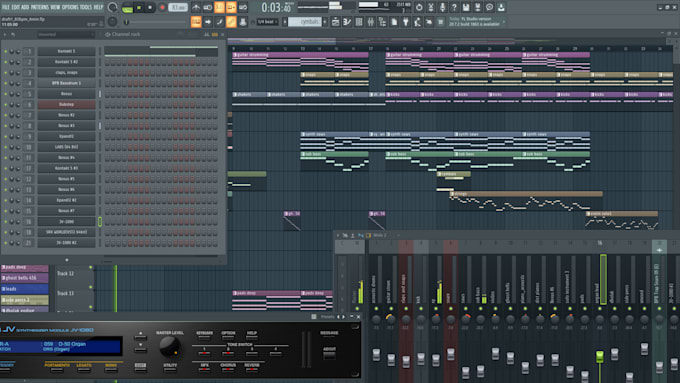Click the play button in transport
This screenshot has height=383, width=680.
(x=139, y=7)
